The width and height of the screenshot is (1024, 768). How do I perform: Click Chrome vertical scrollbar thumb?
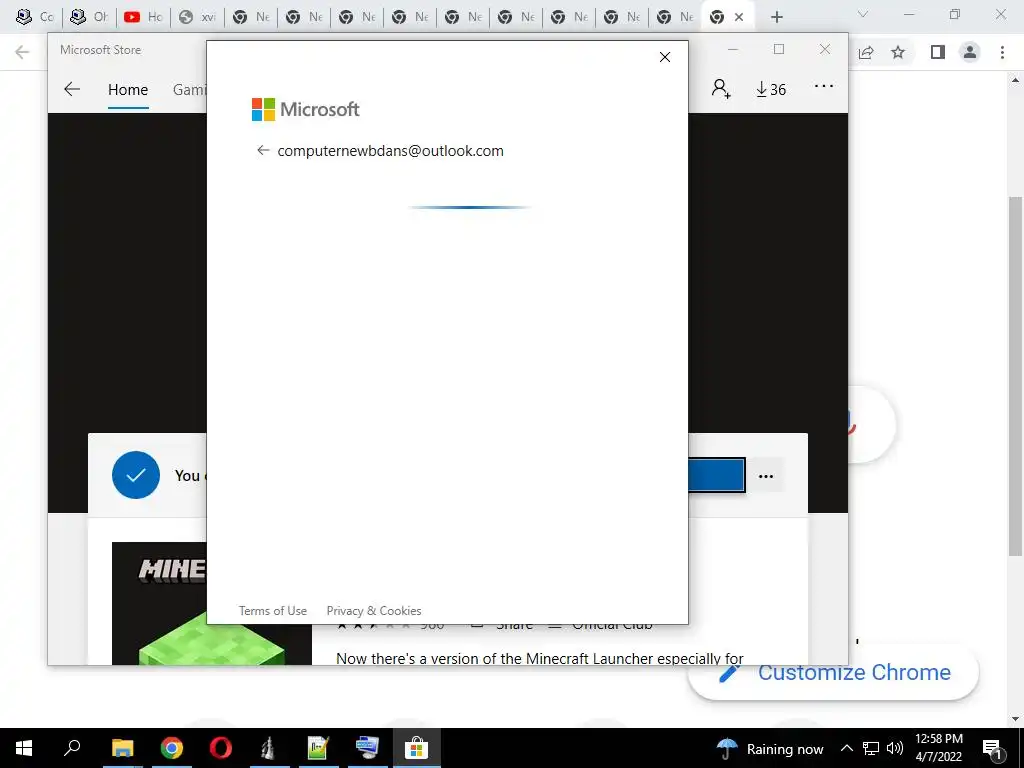[x=1016, y=376]
